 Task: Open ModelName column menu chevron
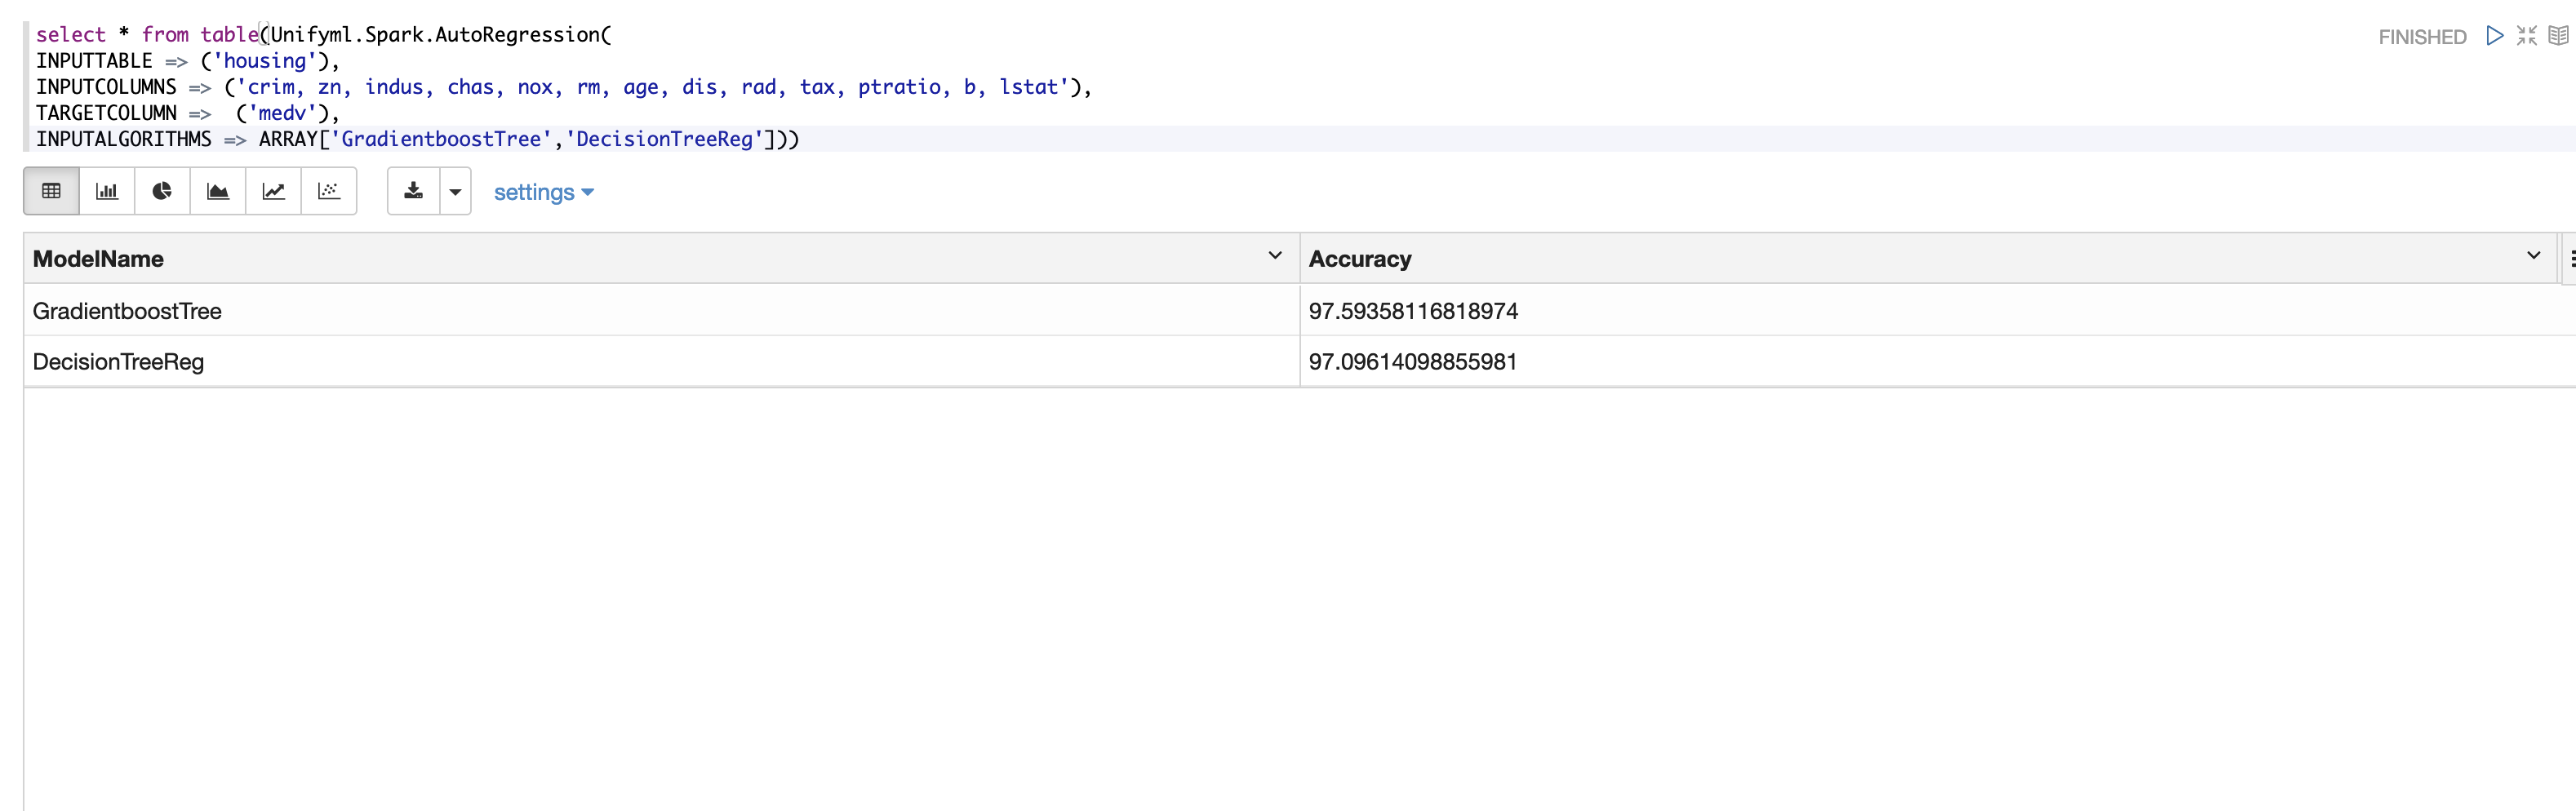pyautogui.click(x=1275, y=256)
